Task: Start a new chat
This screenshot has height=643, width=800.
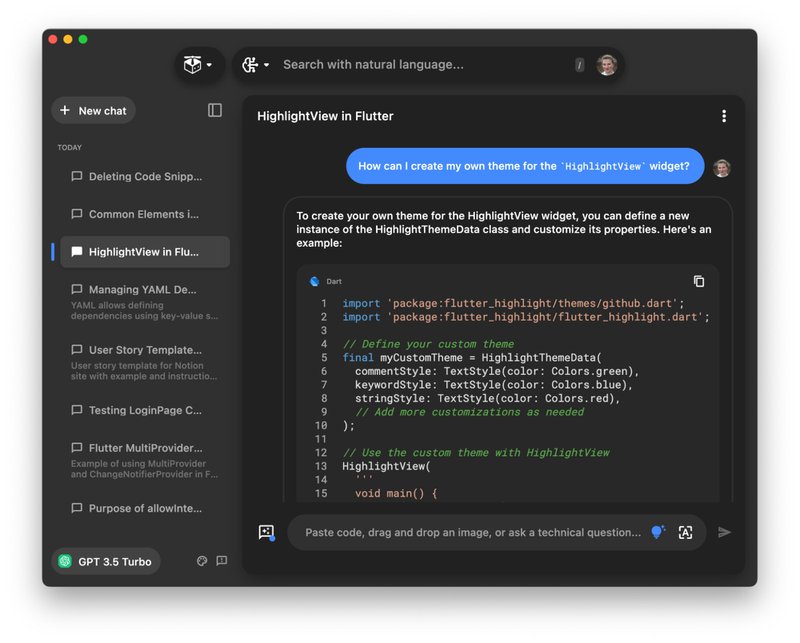Action: 93,110
